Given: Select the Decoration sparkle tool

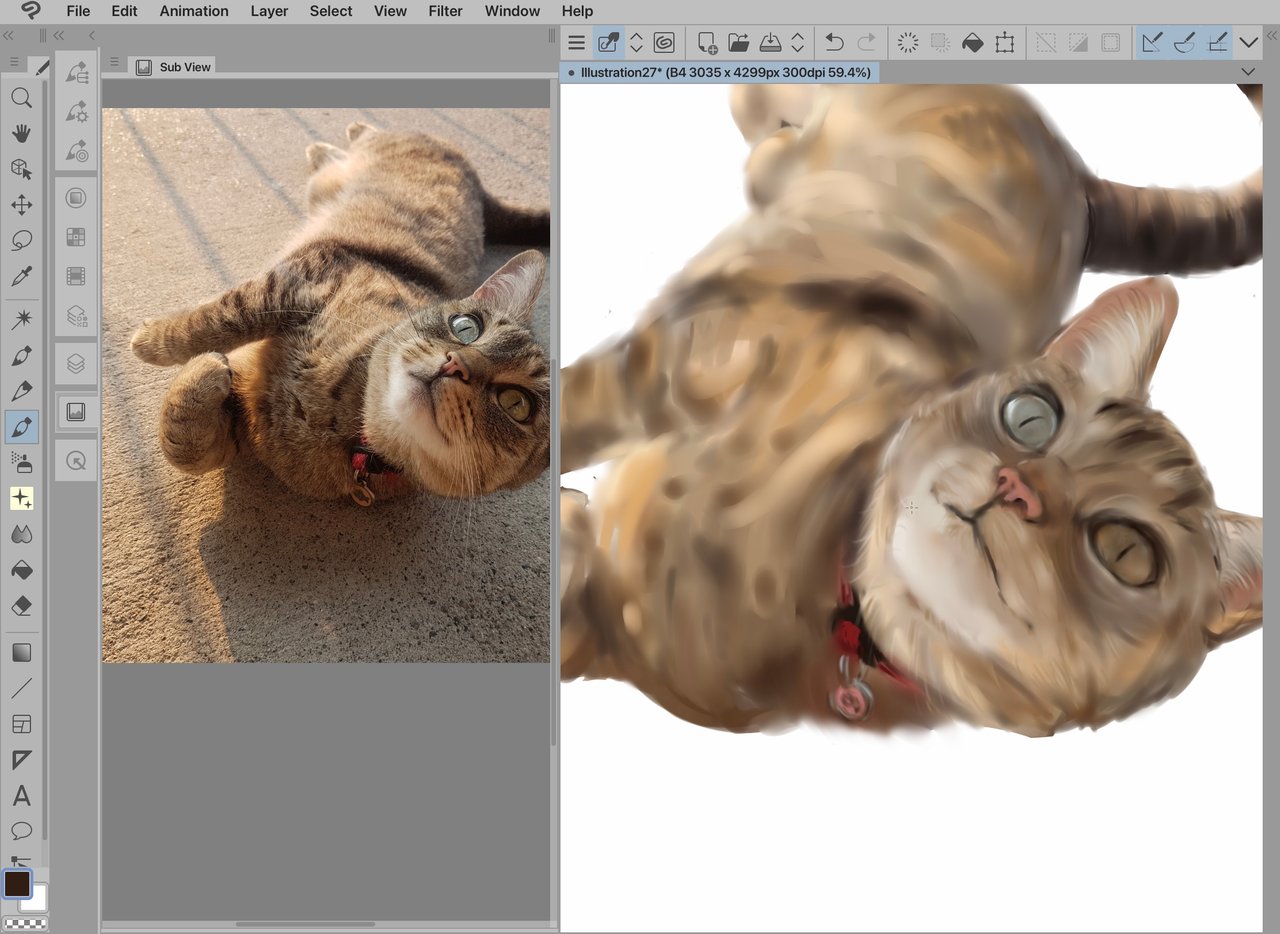Looking at the screenshot, I should tap(21, 498).
